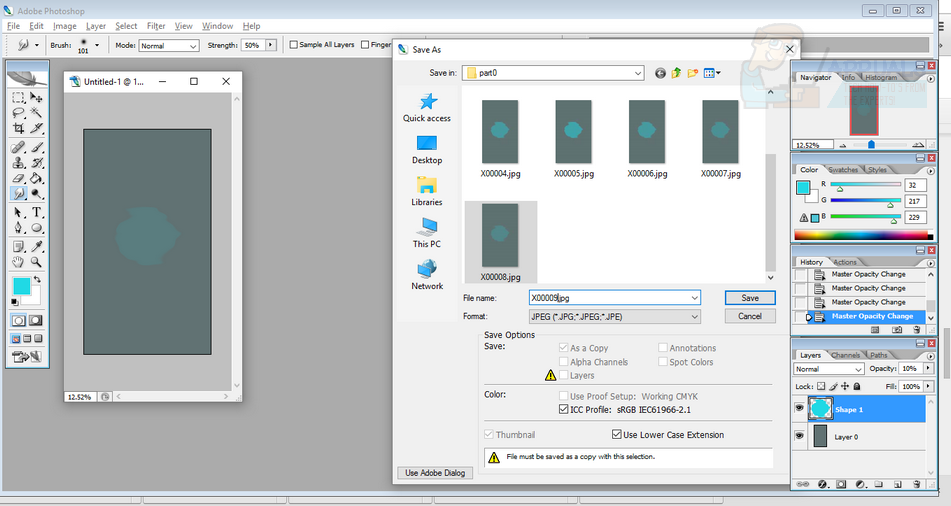Swap foreground and background colors
951x506 pixels.
pyautogui.click(x=37, y=279)
